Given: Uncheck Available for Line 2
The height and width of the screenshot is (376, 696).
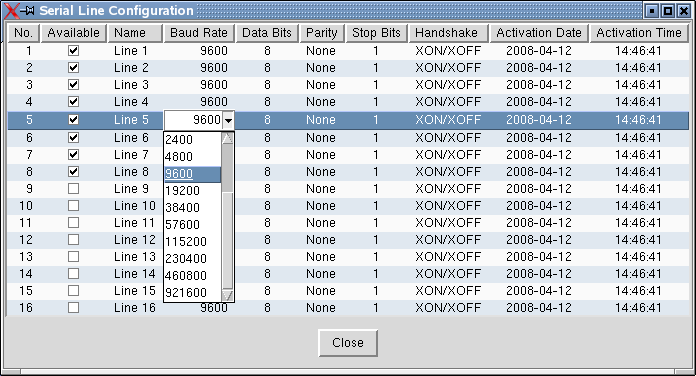Looking at the screenshot, I should pyautogui.click(x=73, y=67).
